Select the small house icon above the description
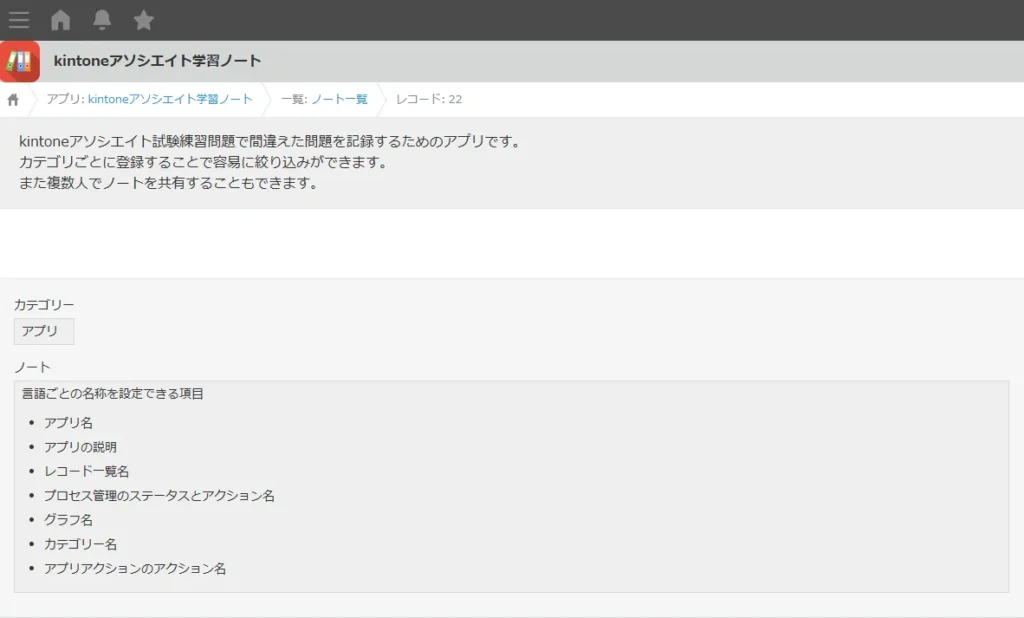Viewport: 1024px width, 618px height. point(12,99)
